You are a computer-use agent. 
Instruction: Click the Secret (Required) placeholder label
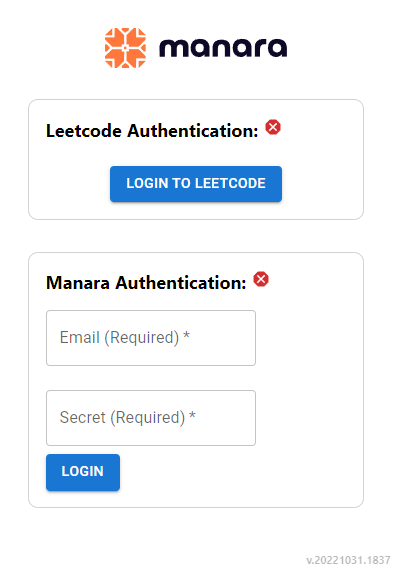point(122,418)
